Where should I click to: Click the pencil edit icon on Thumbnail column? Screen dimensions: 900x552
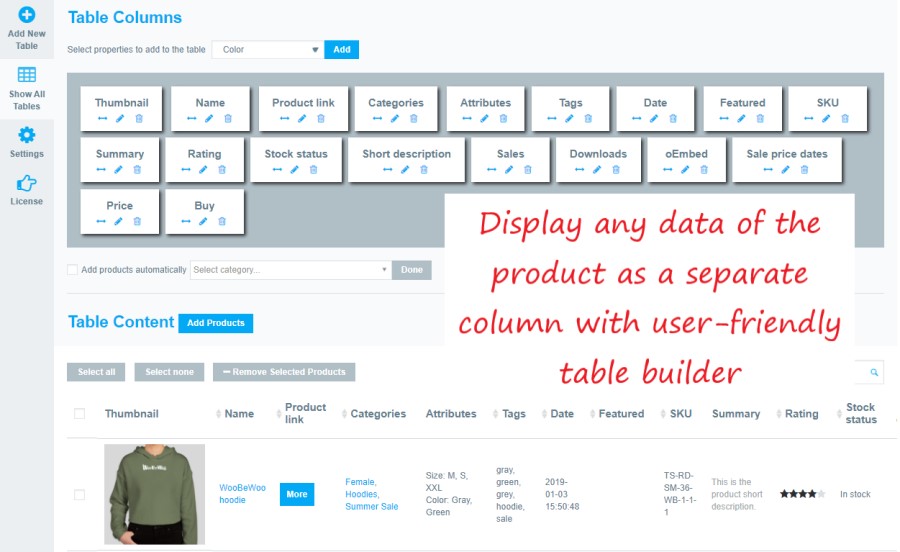click(x=121, y=118)
